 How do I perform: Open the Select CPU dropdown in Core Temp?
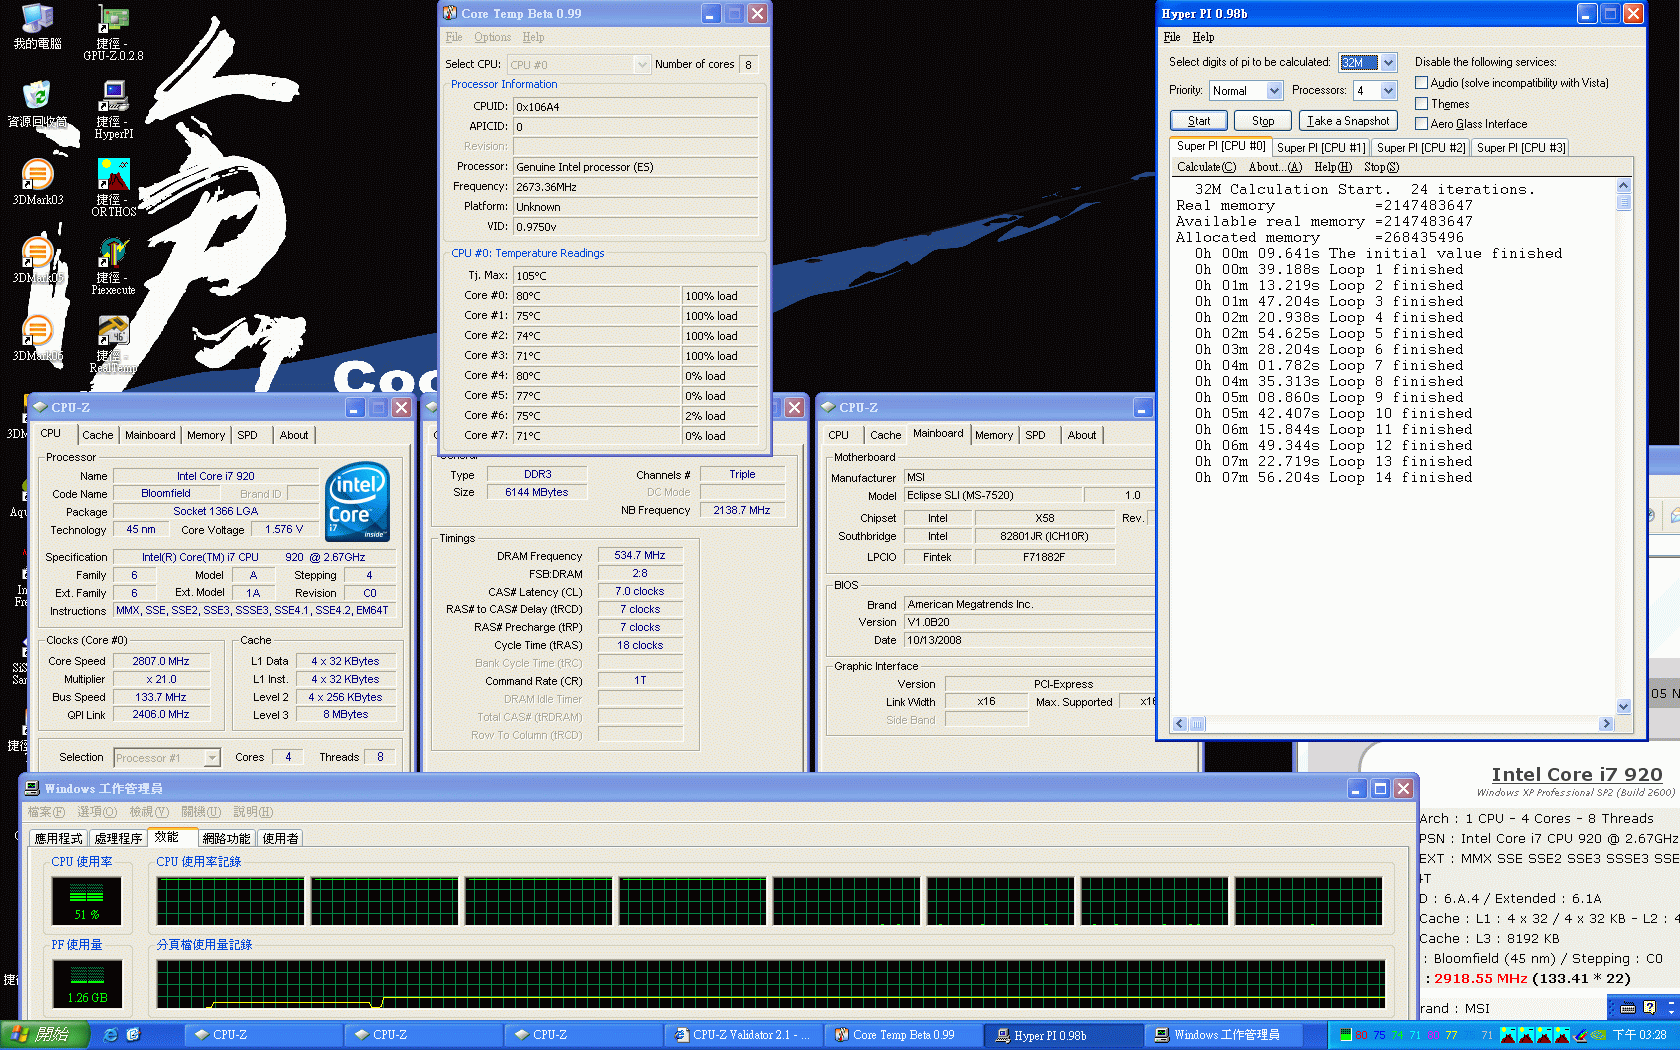[x=642, y=64]
